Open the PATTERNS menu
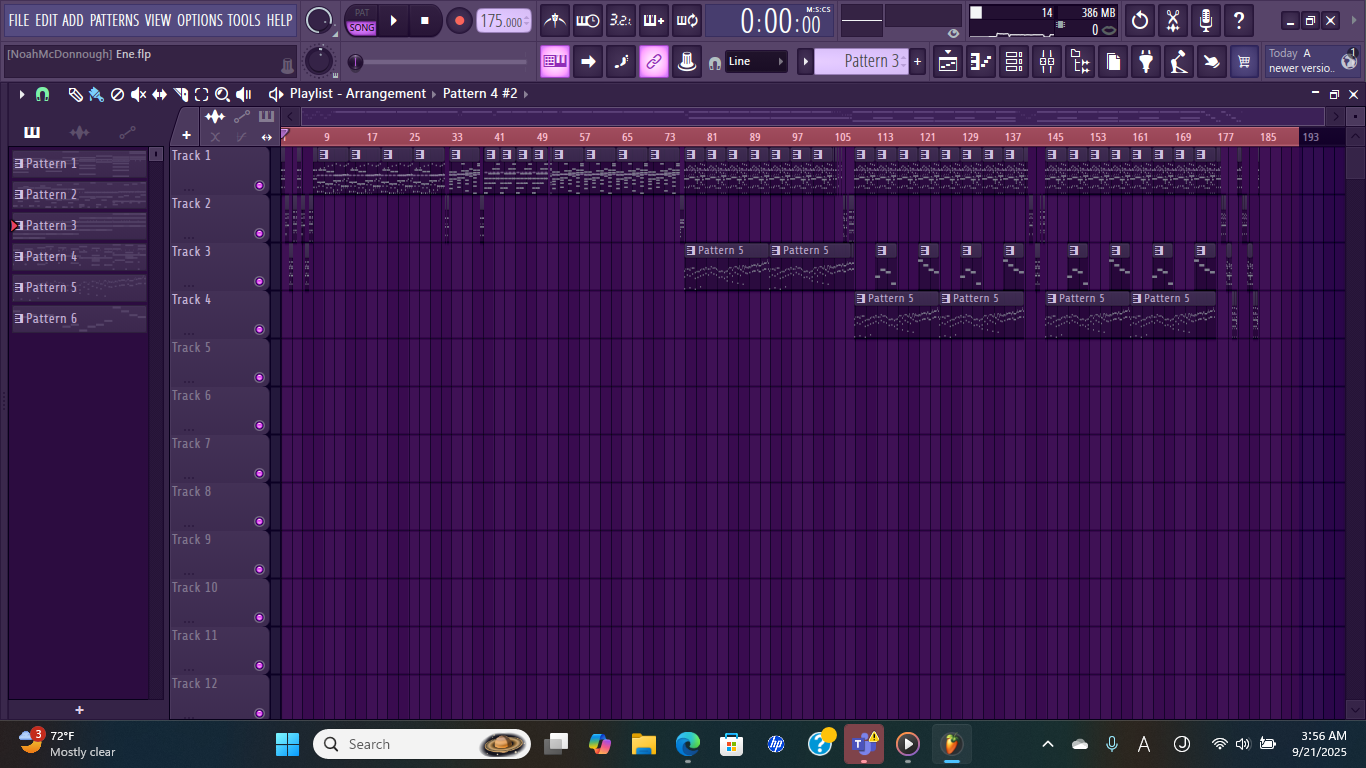This screenshot has width=1366, height=768. (114, 20)
